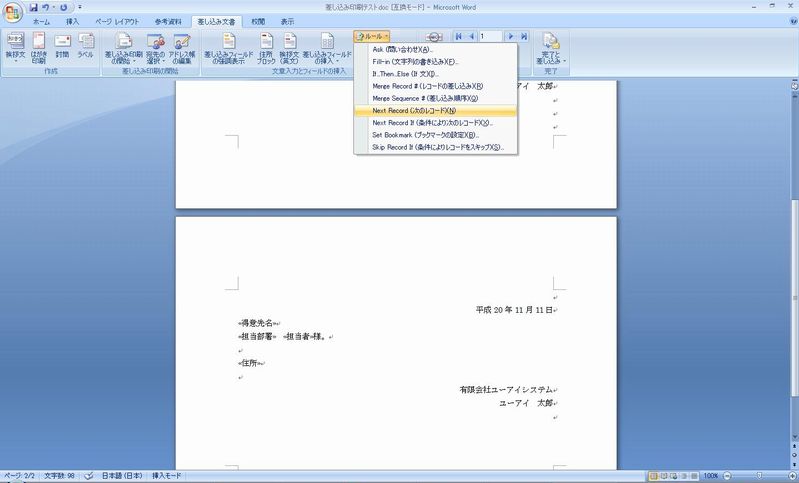Click page count ページ: 2/2 in status bar
The width and height of the screenshot is (799, 483).
[19, 475]
